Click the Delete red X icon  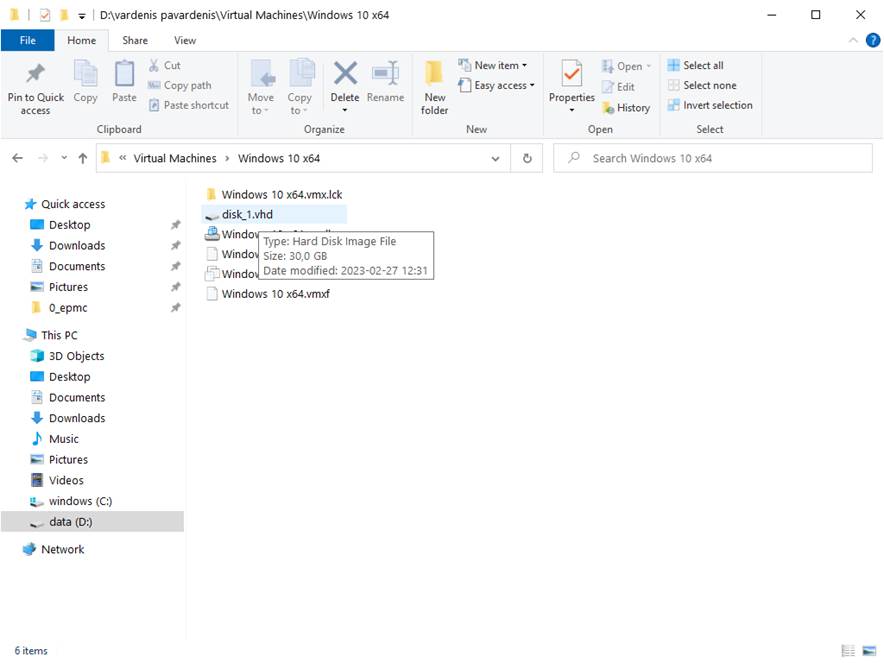tap(345, 75)
